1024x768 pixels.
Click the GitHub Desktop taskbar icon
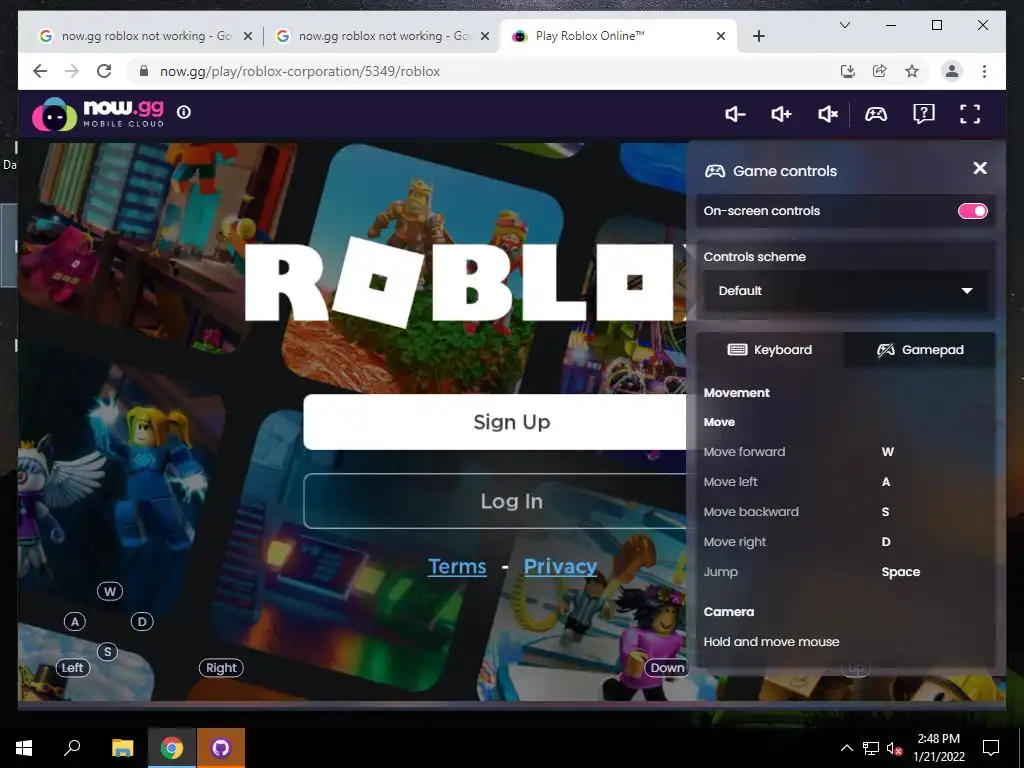click(221, 748)
